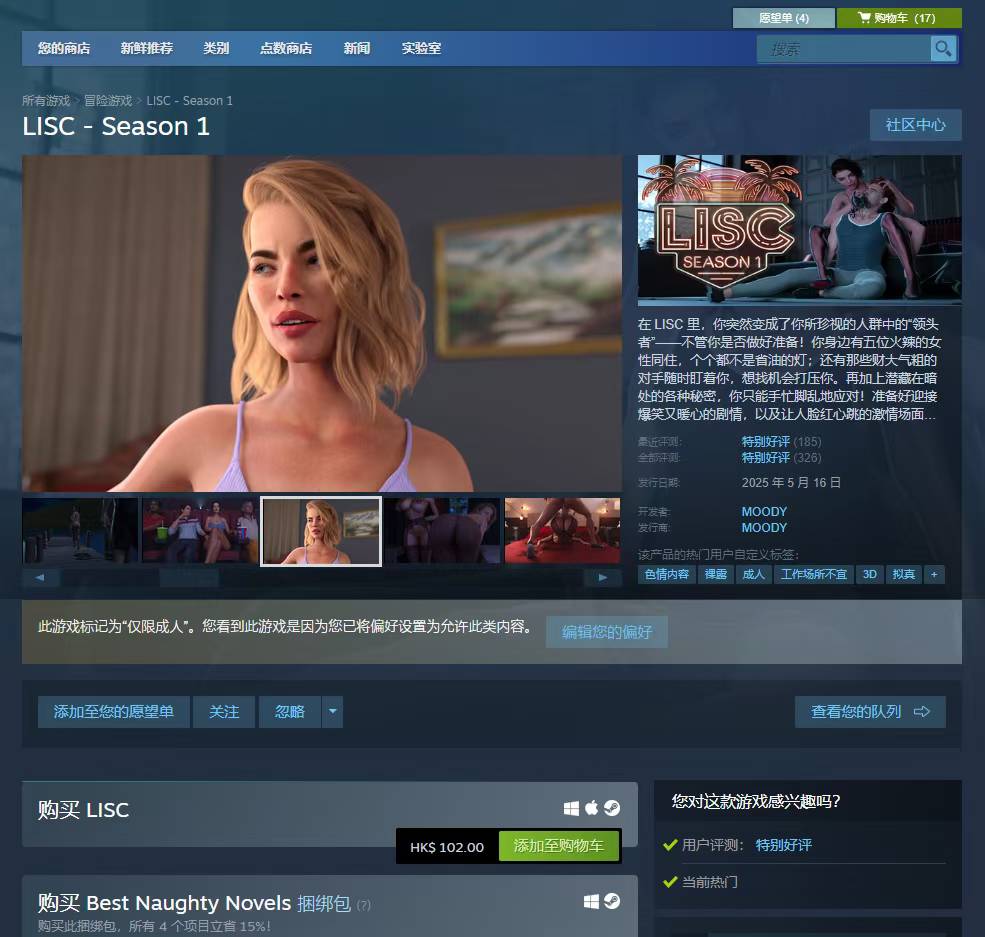
Task: Select the highlighted blonde woman thumbnail
Action: [321, 531]
